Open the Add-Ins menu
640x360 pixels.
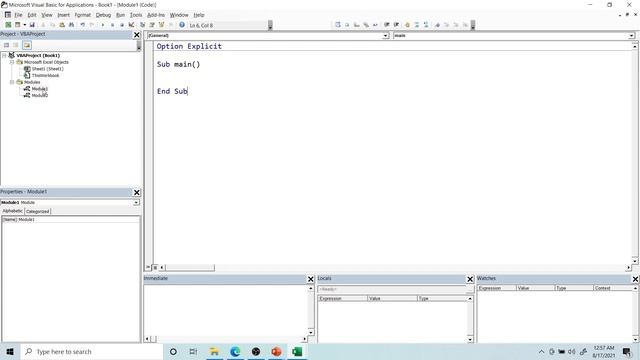156,15
